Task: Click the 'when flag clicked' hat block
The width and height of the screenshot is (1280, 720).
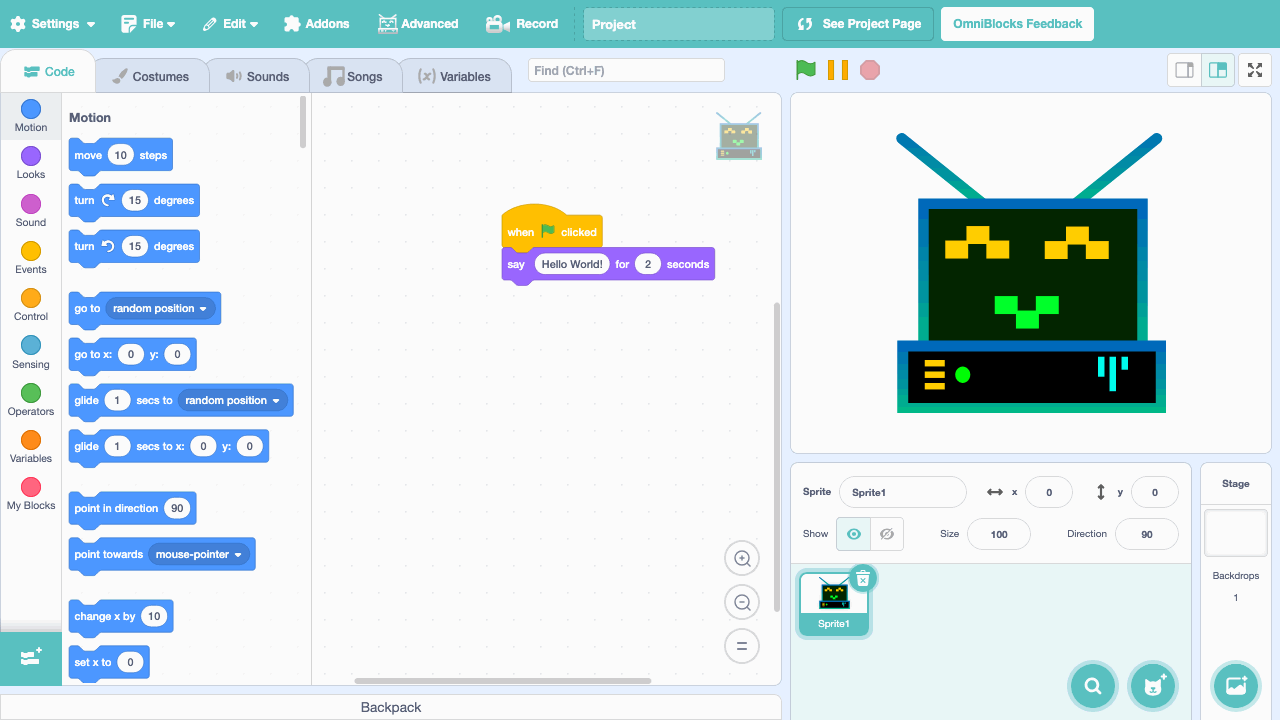Action: tap(552, 228)
